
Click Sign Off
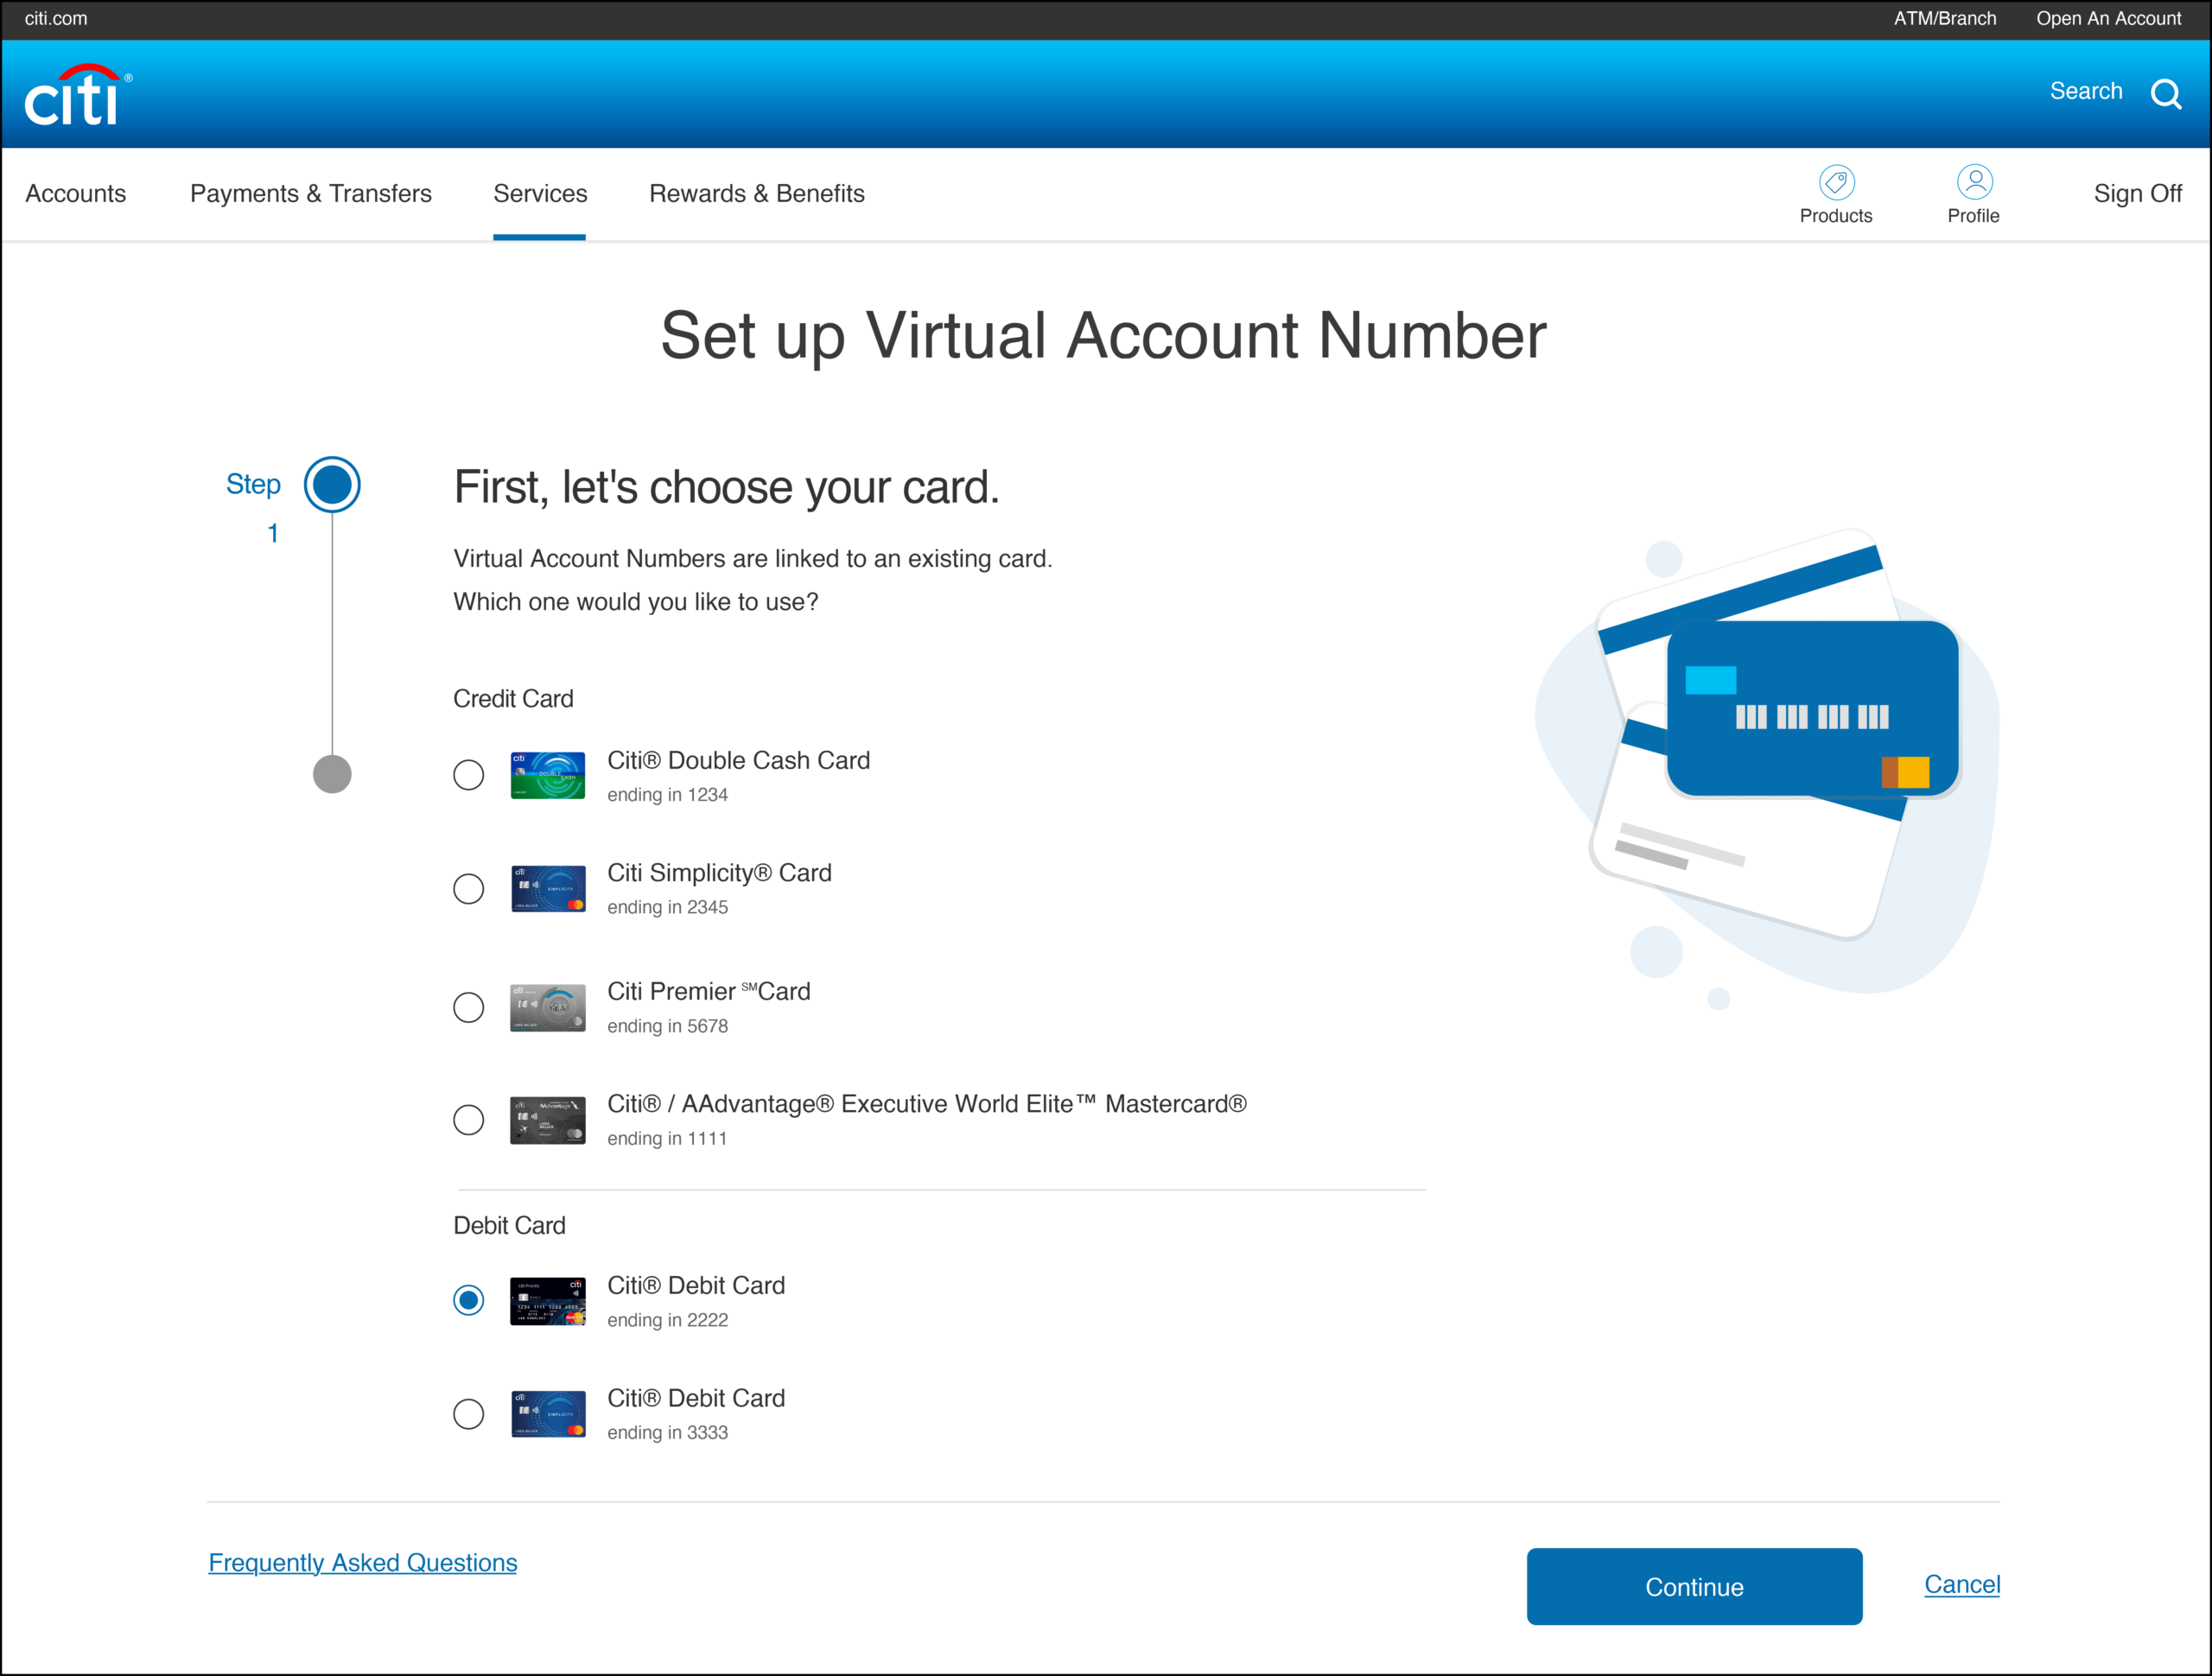(x=2137, y=194)
